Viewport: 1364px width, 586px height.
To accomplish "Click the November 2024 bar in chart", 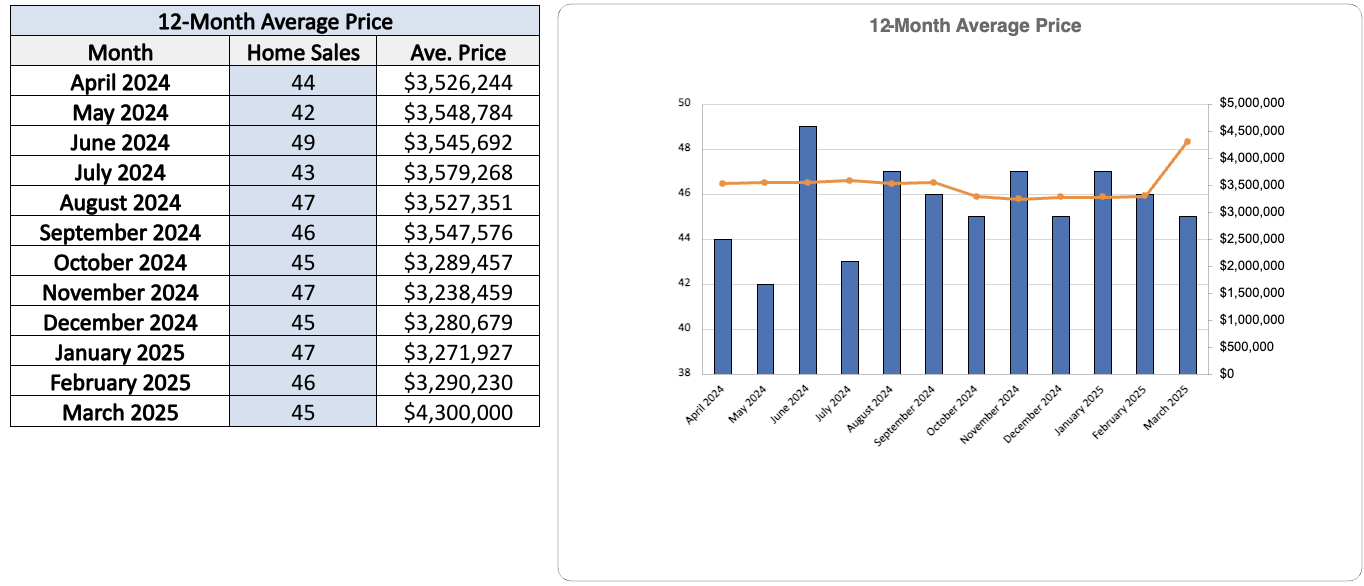I will point(1018,272).
